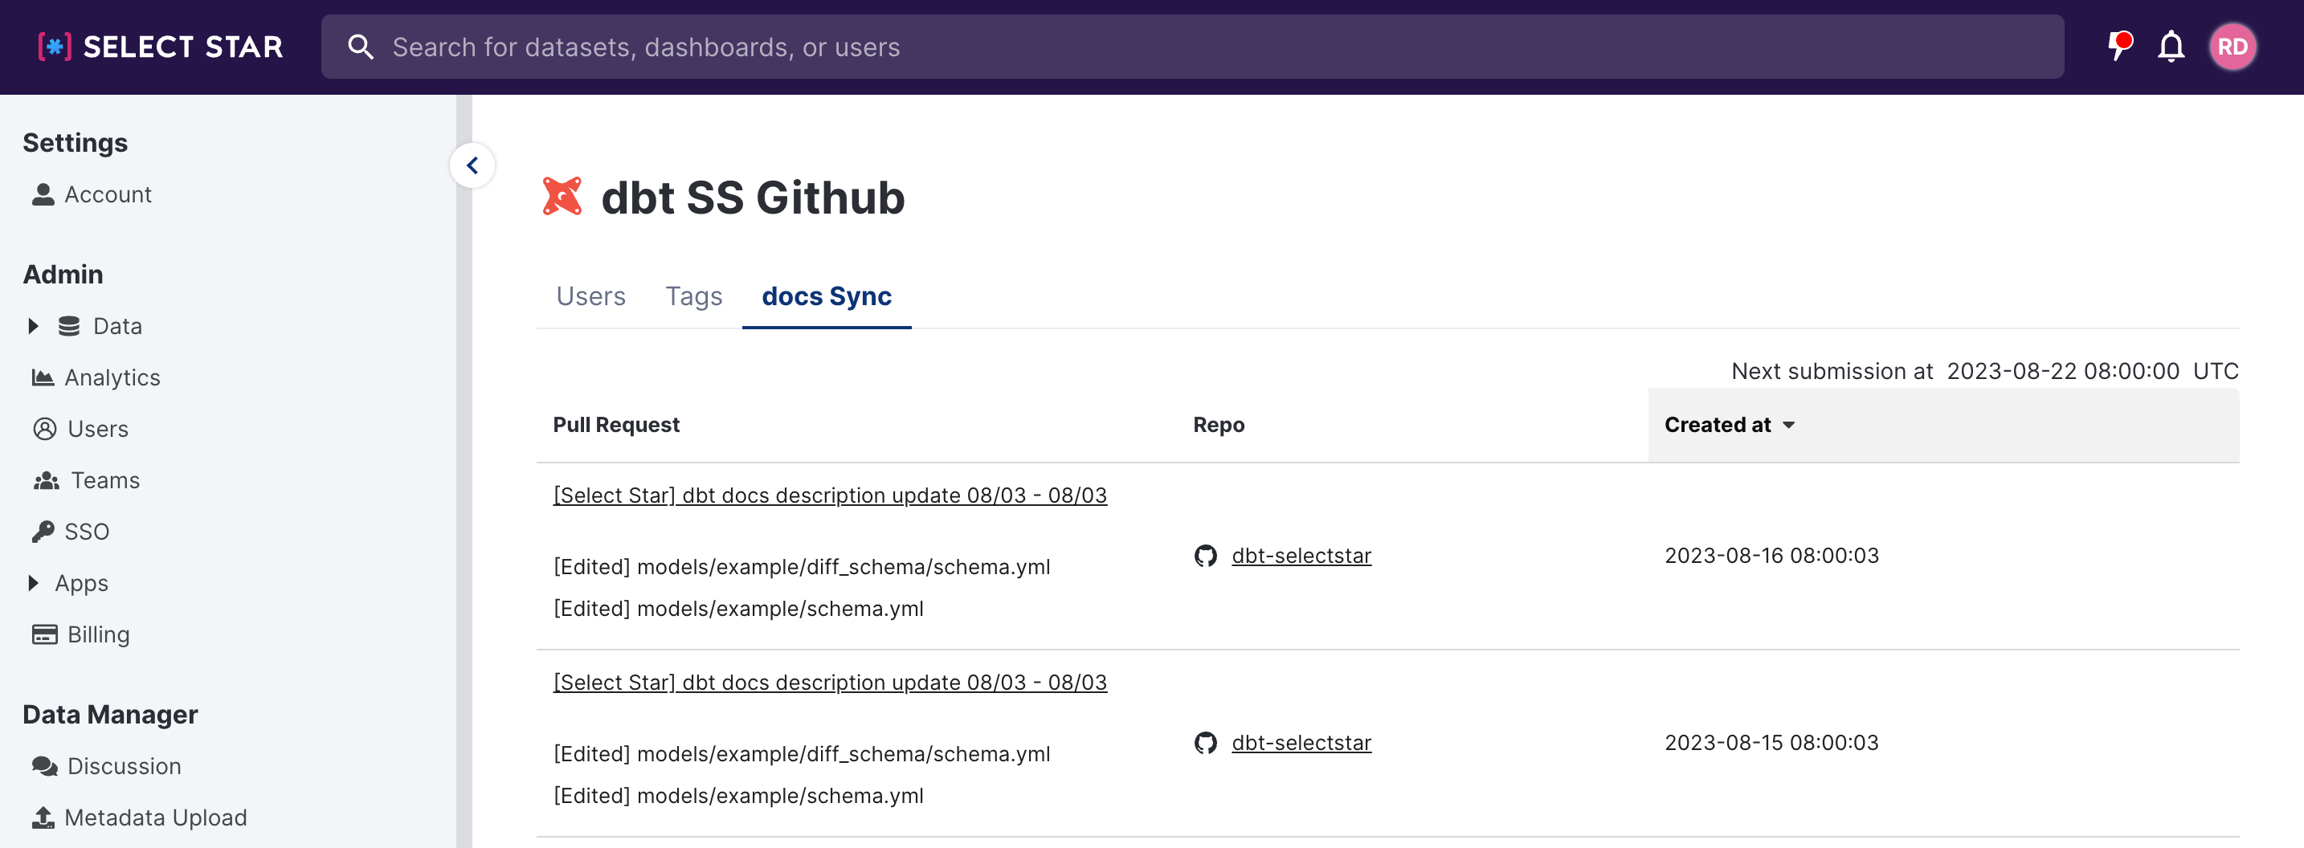Open the RD user avatar menu
This screenshot has height=848, width=2304.
[2232, 47]
